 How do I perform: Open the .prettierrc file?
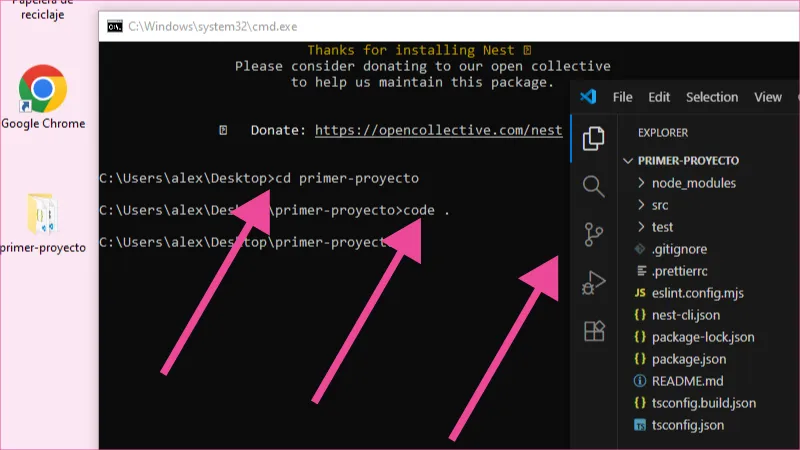coord(680,271)
